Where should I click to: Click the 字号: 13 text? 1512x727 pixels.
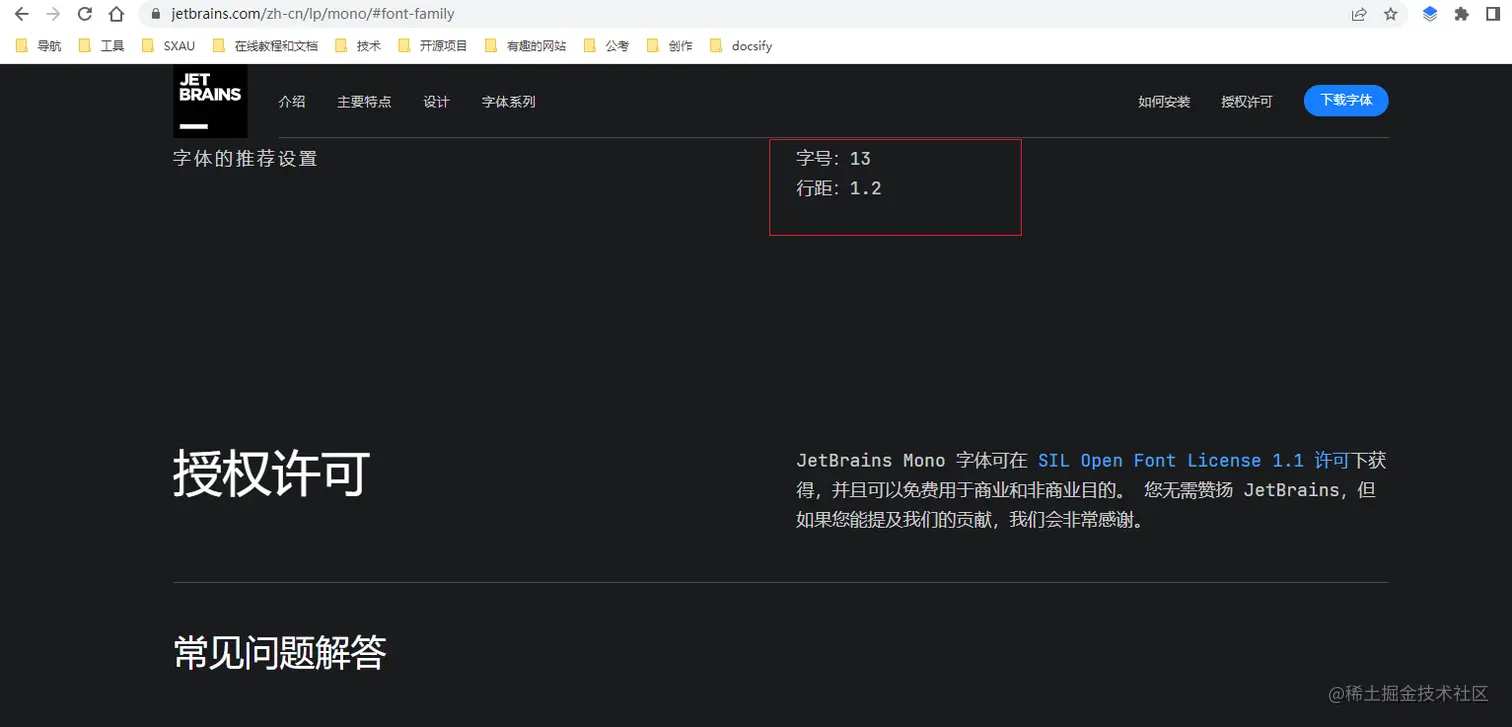(x=833, y=158)
